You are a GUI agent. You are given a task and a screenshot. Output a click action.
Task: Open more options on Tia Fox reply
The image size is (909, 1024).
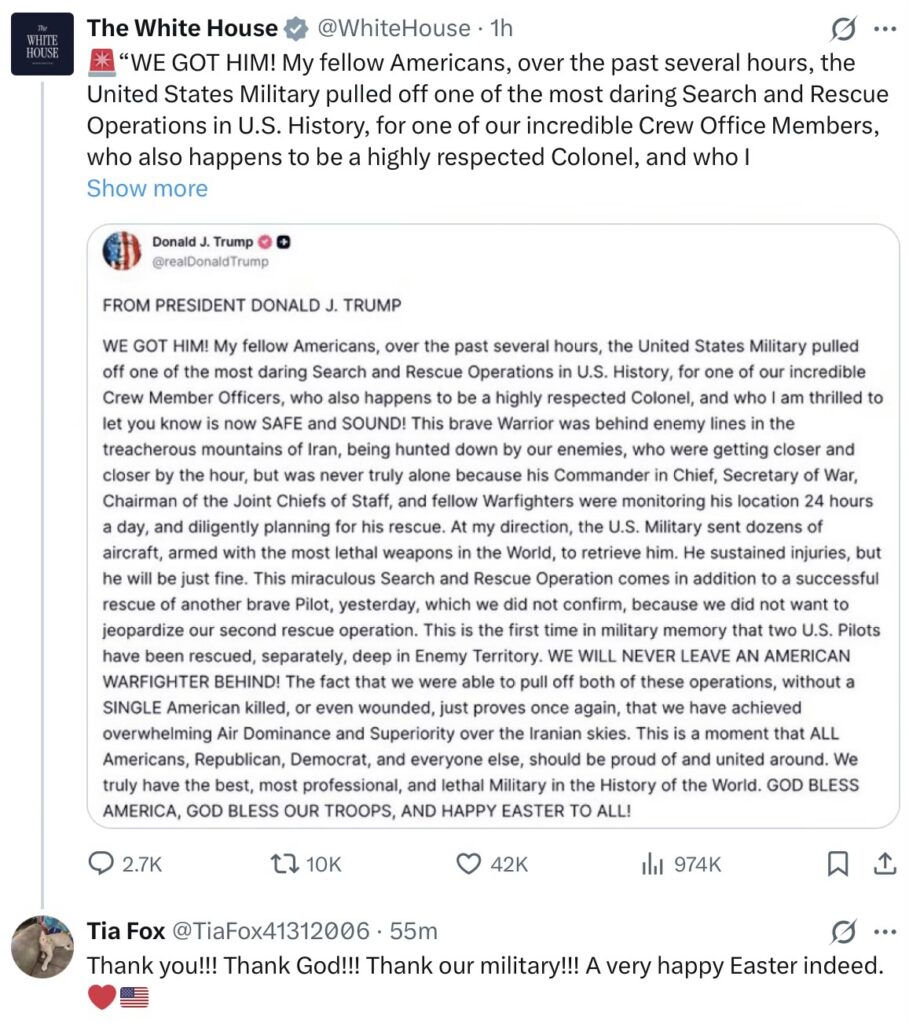pyautogui.click(x=885, y=932)
